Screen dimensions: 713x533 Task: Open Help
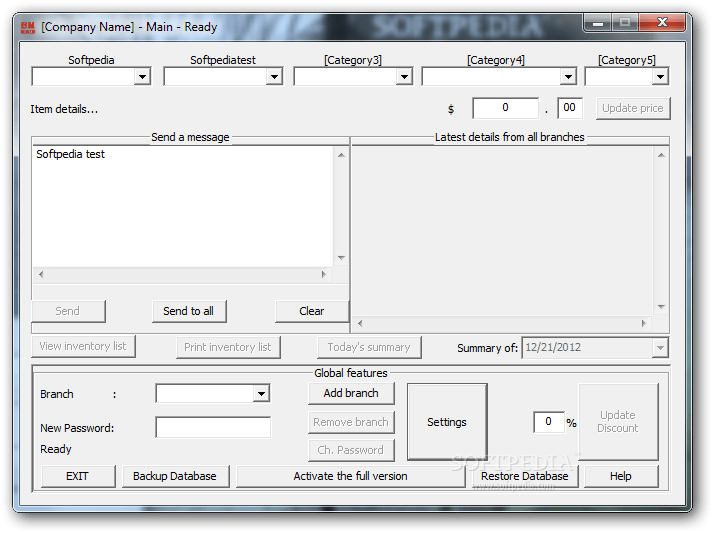[621, 476]
